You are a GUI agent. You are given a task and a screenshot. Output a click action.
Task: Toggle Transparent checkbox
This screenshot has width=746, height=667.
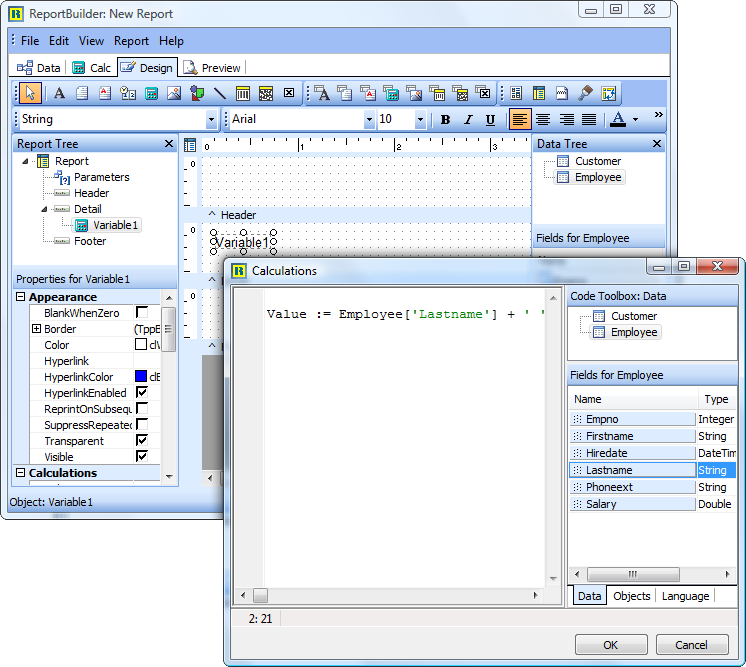(142, 440)
